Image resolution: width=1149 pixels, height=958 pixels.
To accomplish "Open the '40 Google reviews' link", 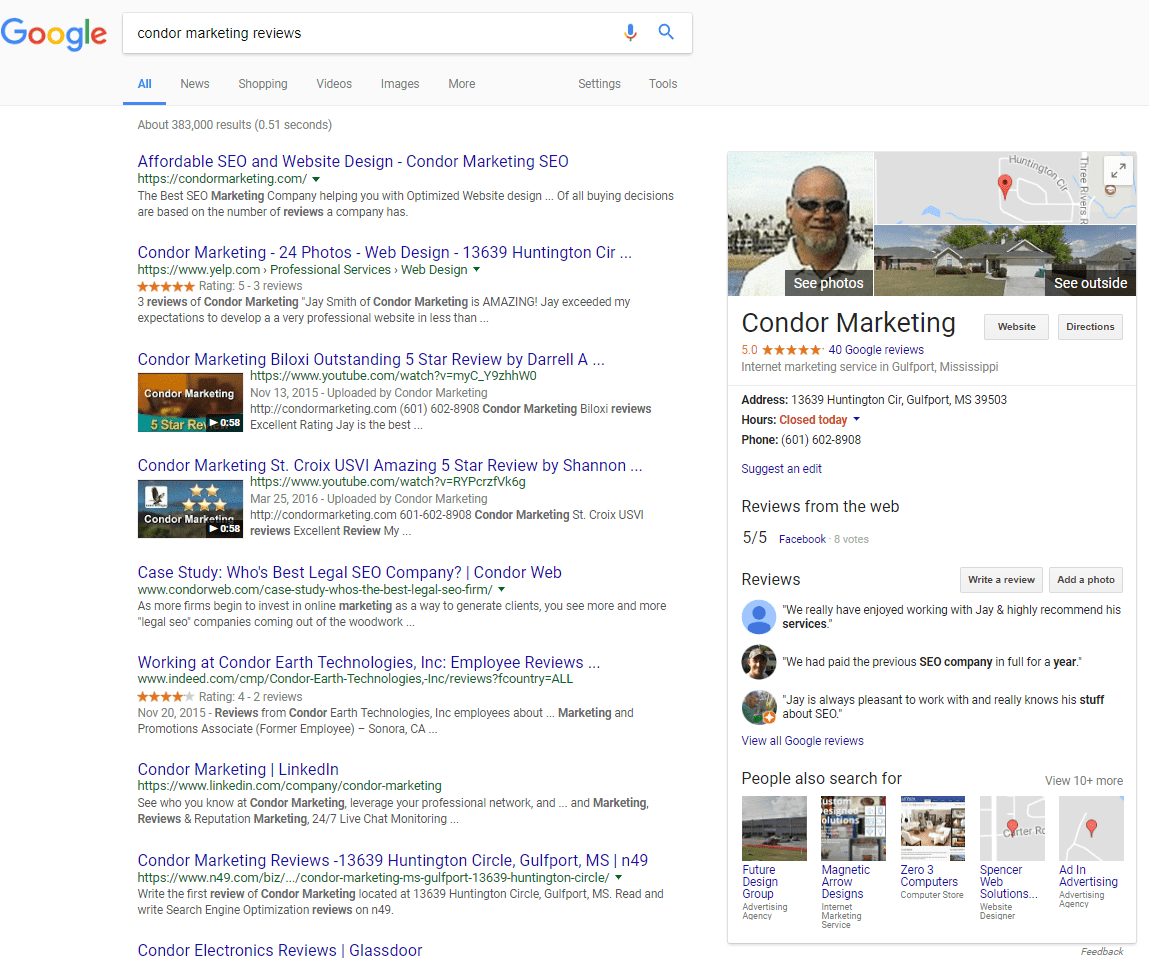I will click(876, 350).
